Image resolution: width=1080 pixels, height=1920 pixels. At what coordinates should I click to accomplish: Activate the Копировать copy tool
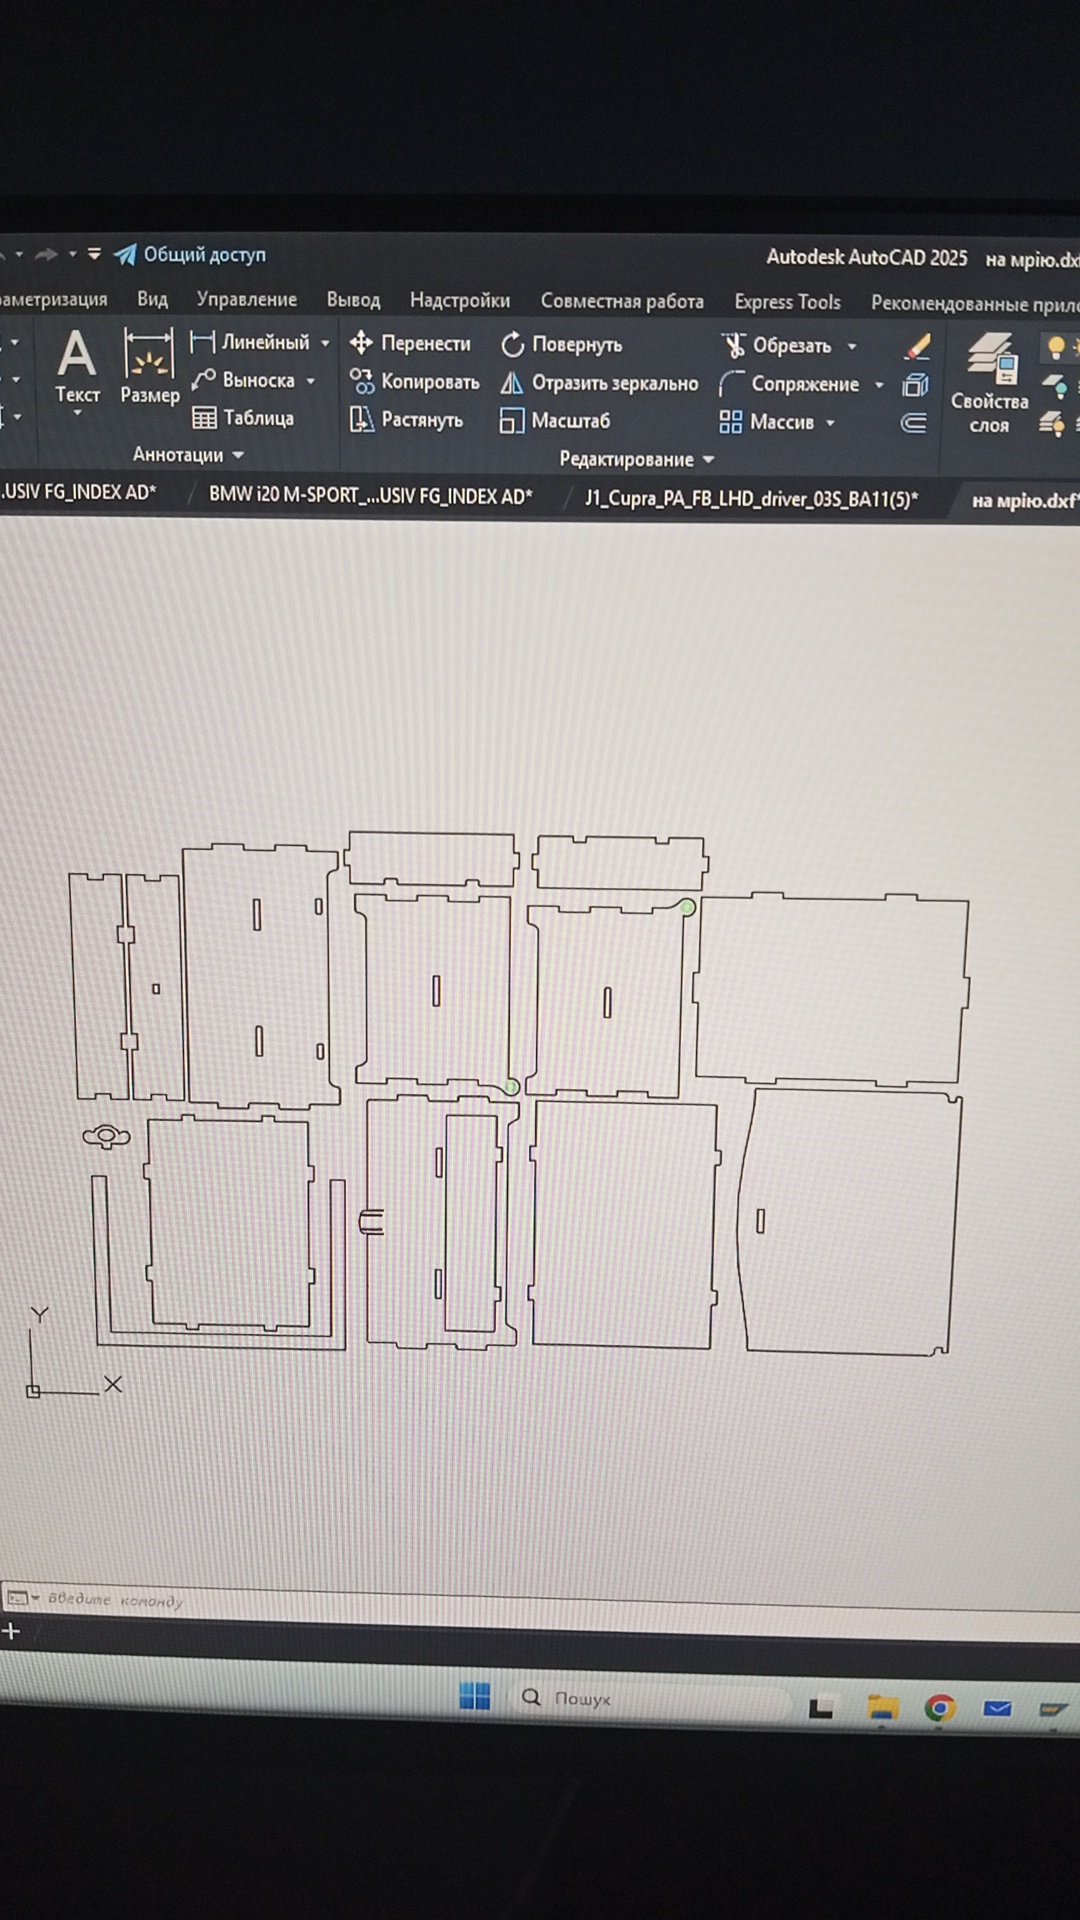click(414, 382)
